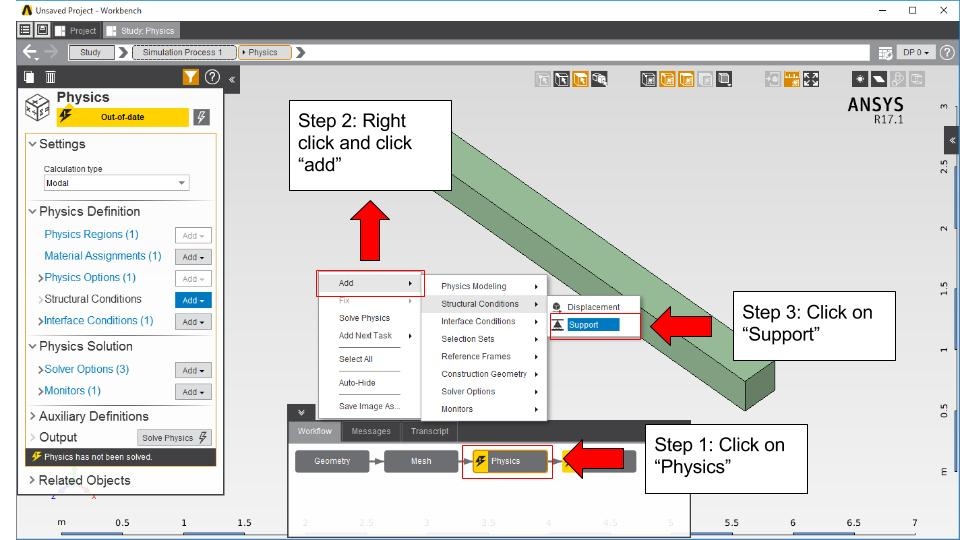
Task: Open Add dropdown for Monitors row
Action: pos(193,392)
